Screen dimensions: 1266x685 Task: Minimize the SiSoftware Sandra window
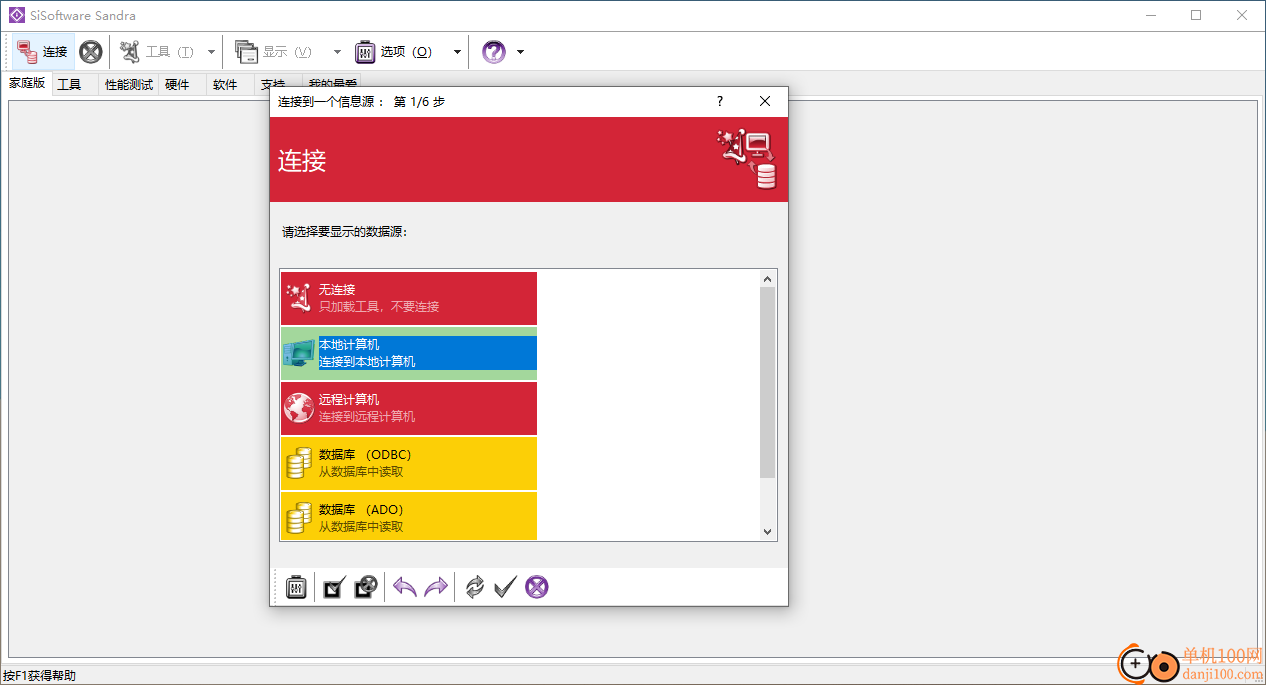(1151, 15)
